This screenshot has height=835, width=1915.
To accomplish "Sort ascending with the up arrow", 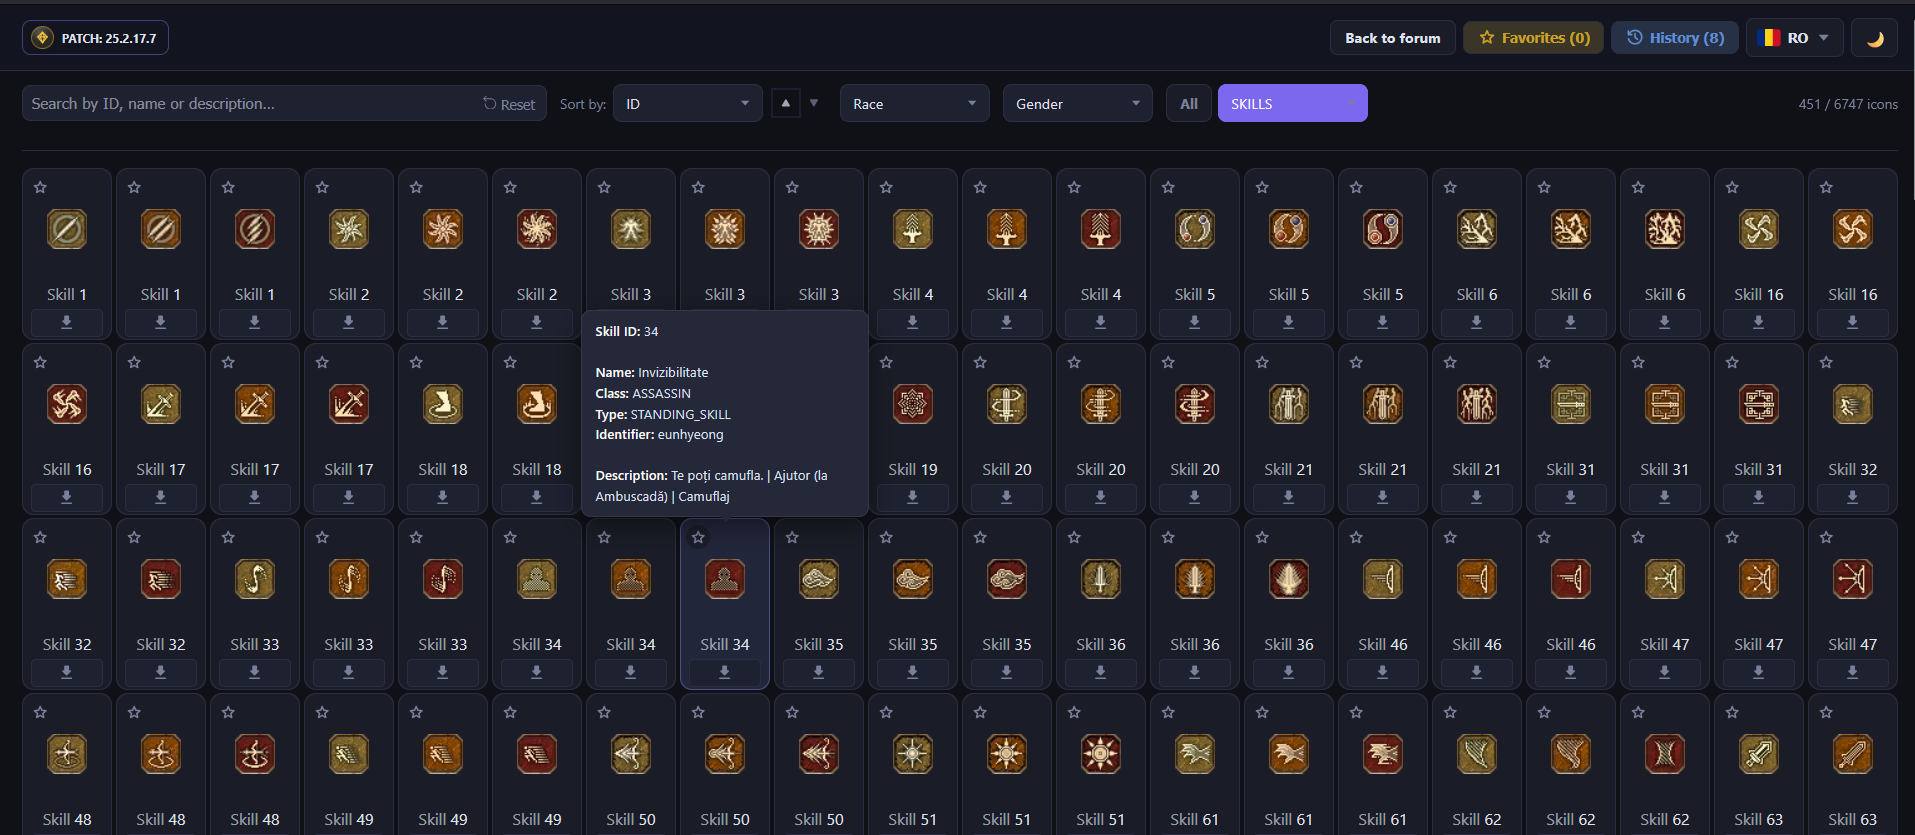I will click(x=786, y=103).
